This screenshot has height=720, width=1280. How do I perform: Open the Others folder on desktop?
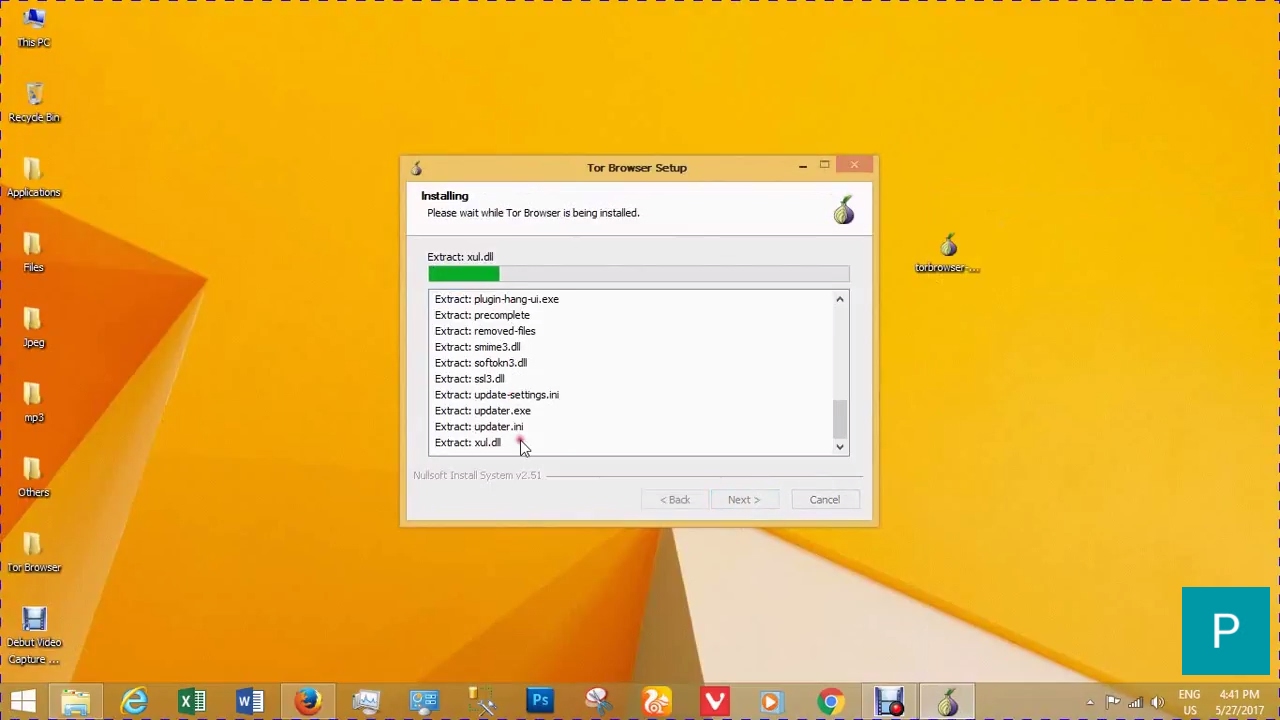pyautogui.click(x=33, y=478)
